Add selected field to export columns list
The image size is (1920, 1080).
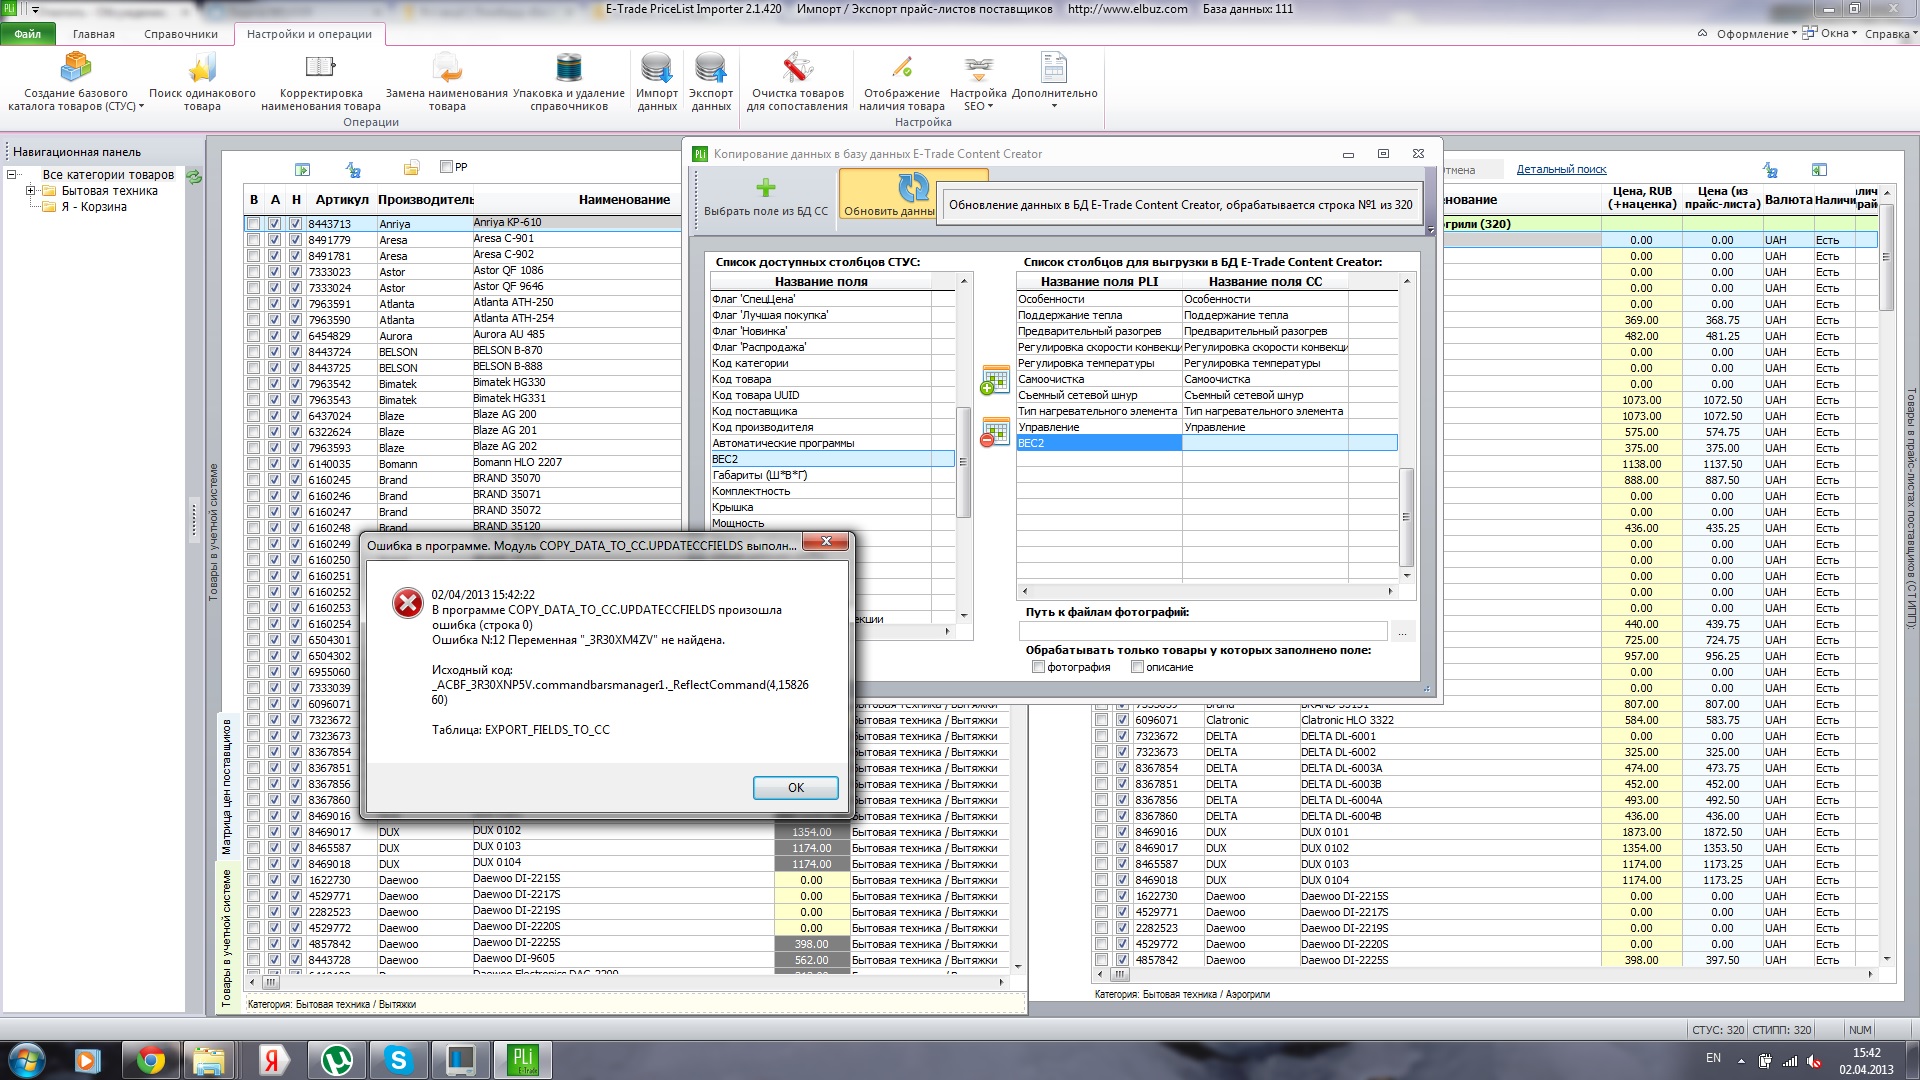point(995,381)
